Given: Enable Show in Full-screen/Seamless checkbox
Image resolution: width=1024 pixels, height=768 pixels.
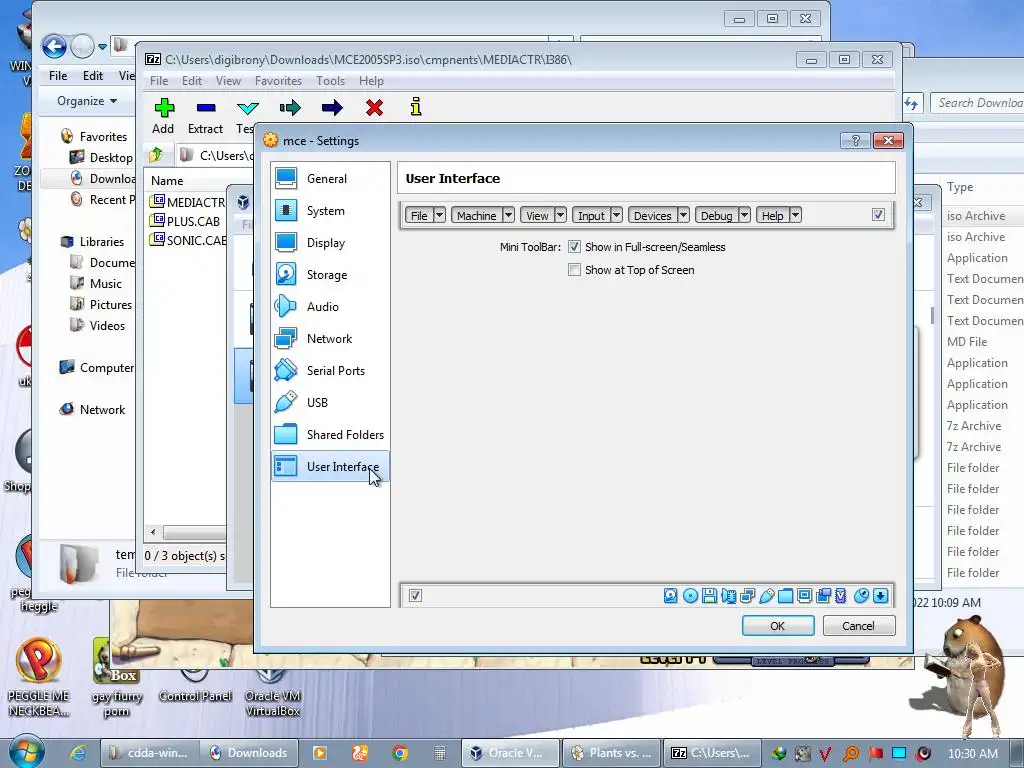Looking at the screenshot, I should click(574, 247).
